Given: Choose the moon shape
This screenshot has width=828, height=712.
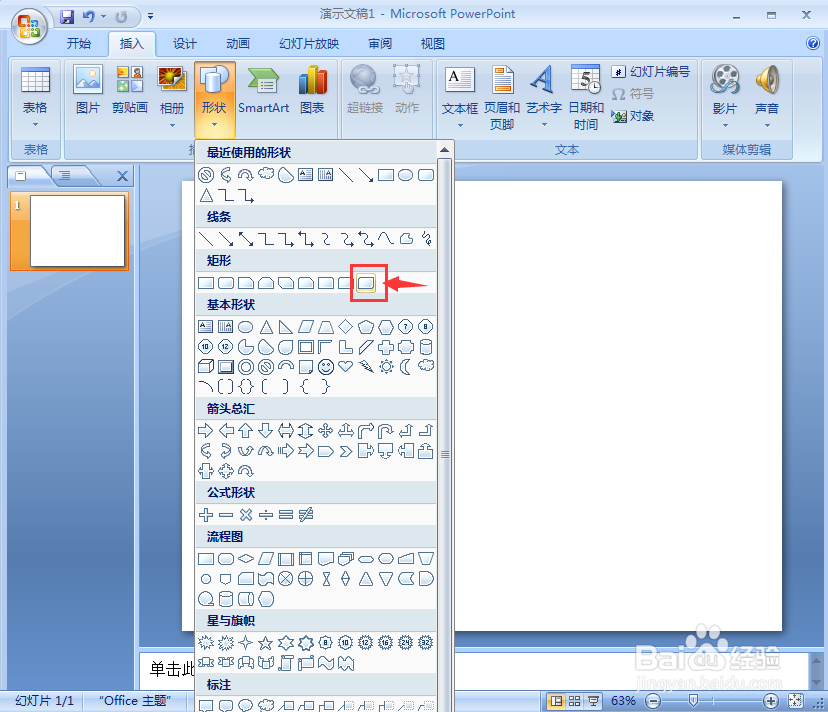Looking at the screenshot, I should [406, 366].
